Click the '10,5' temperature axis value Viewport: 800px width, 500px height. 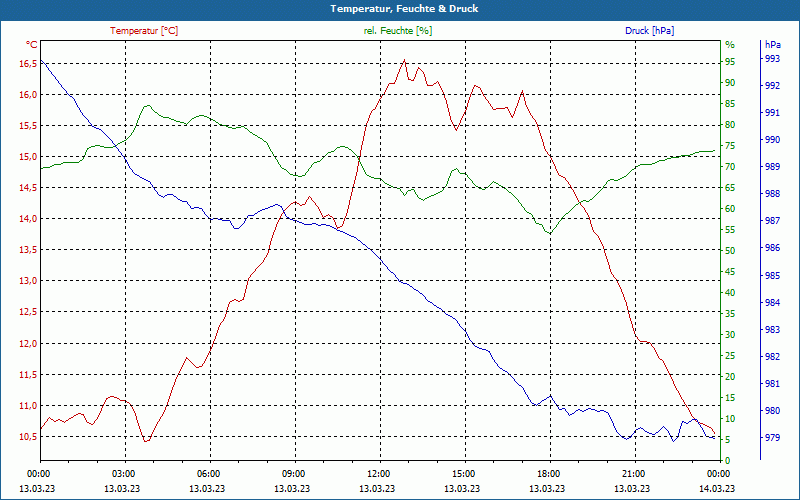tap(28, 437)
